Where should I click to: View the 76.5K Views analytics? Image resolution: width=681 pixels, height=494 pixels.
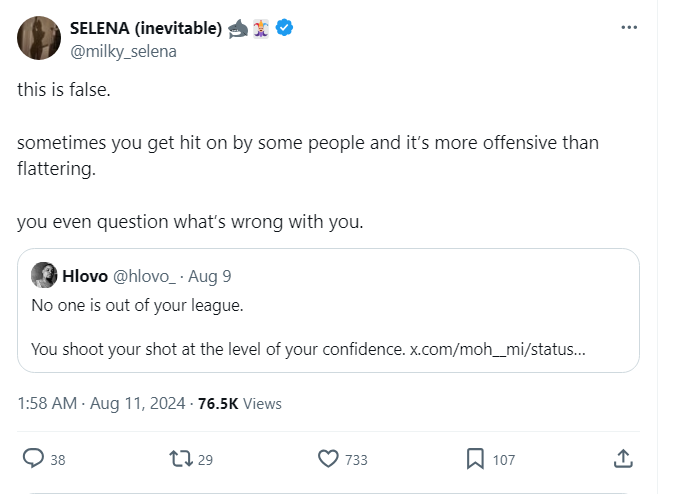(x=240, y=404)
